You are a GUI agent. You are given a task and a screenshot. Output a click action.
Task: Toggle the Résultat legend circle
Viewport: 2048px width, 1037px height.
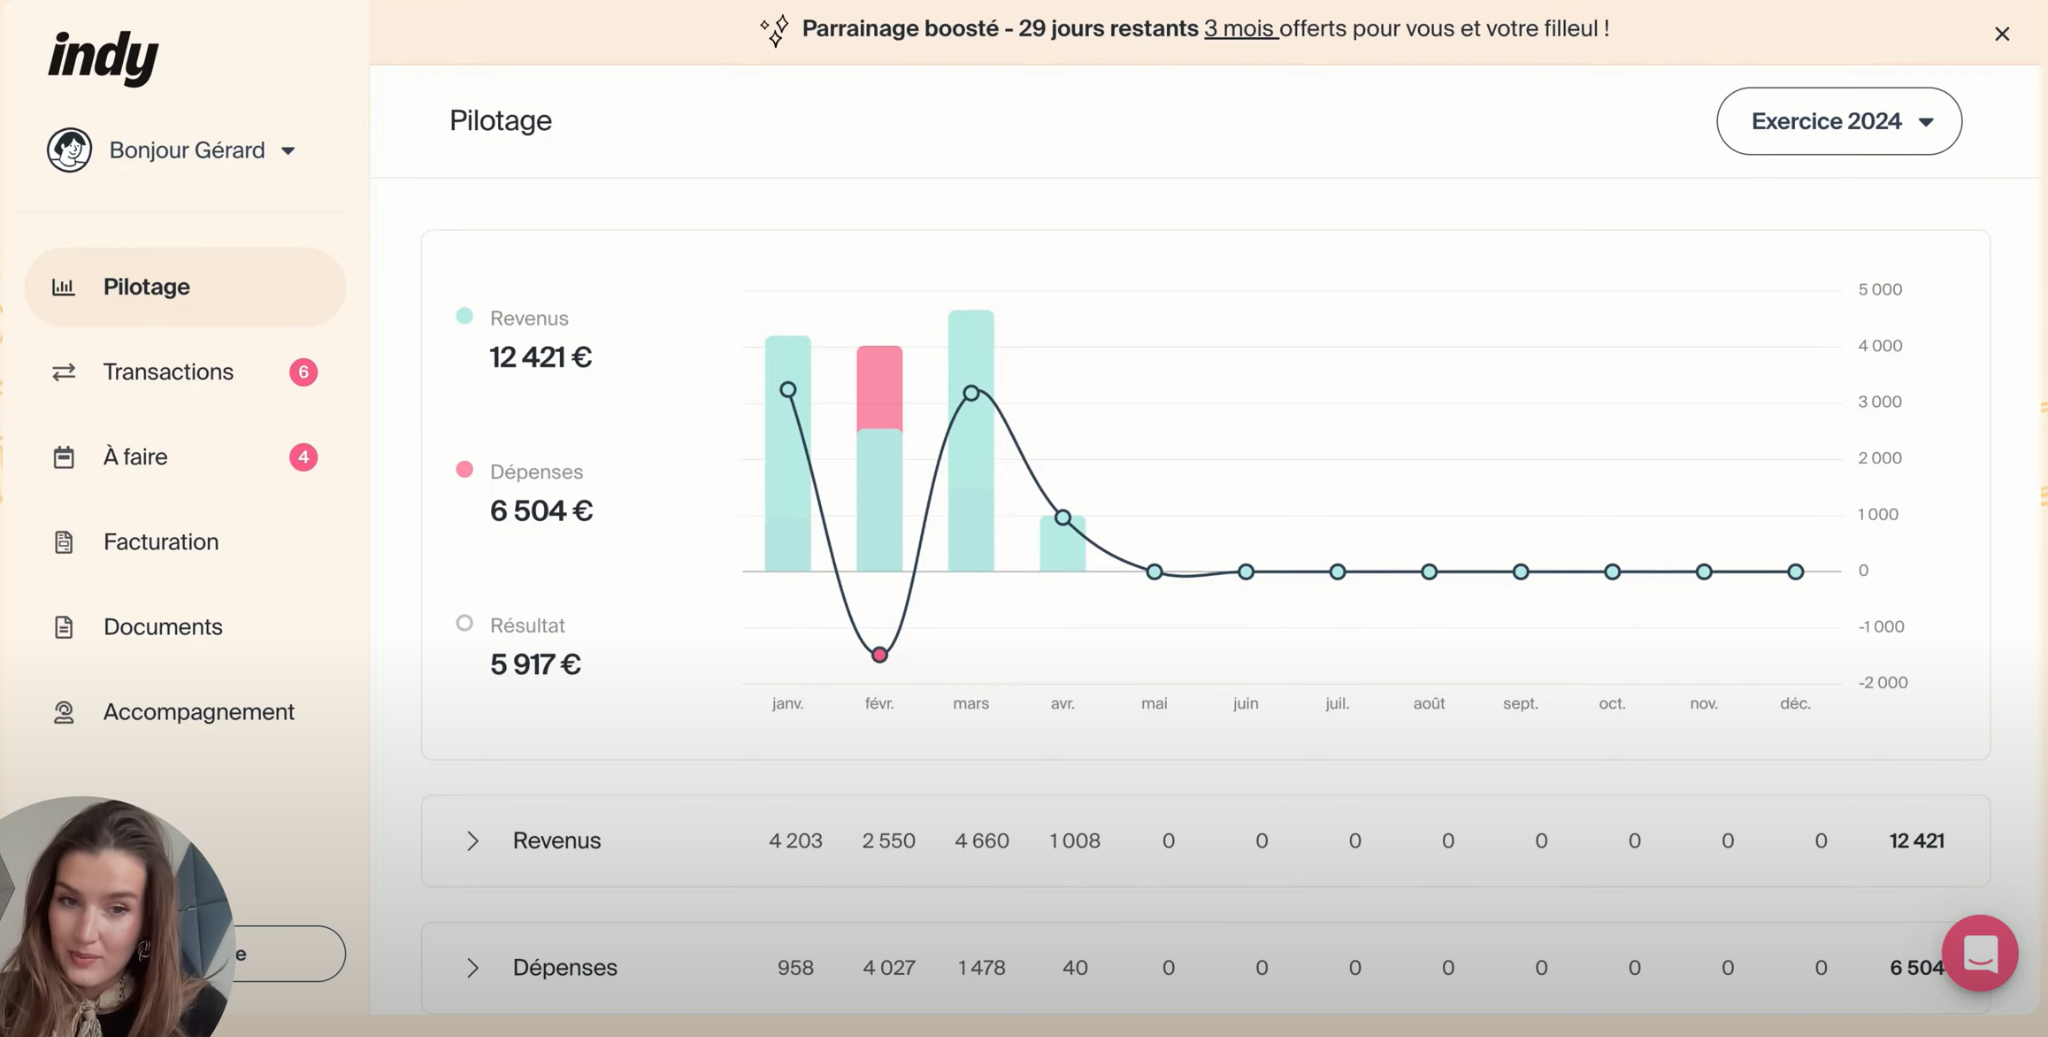[x=464, y=623]
